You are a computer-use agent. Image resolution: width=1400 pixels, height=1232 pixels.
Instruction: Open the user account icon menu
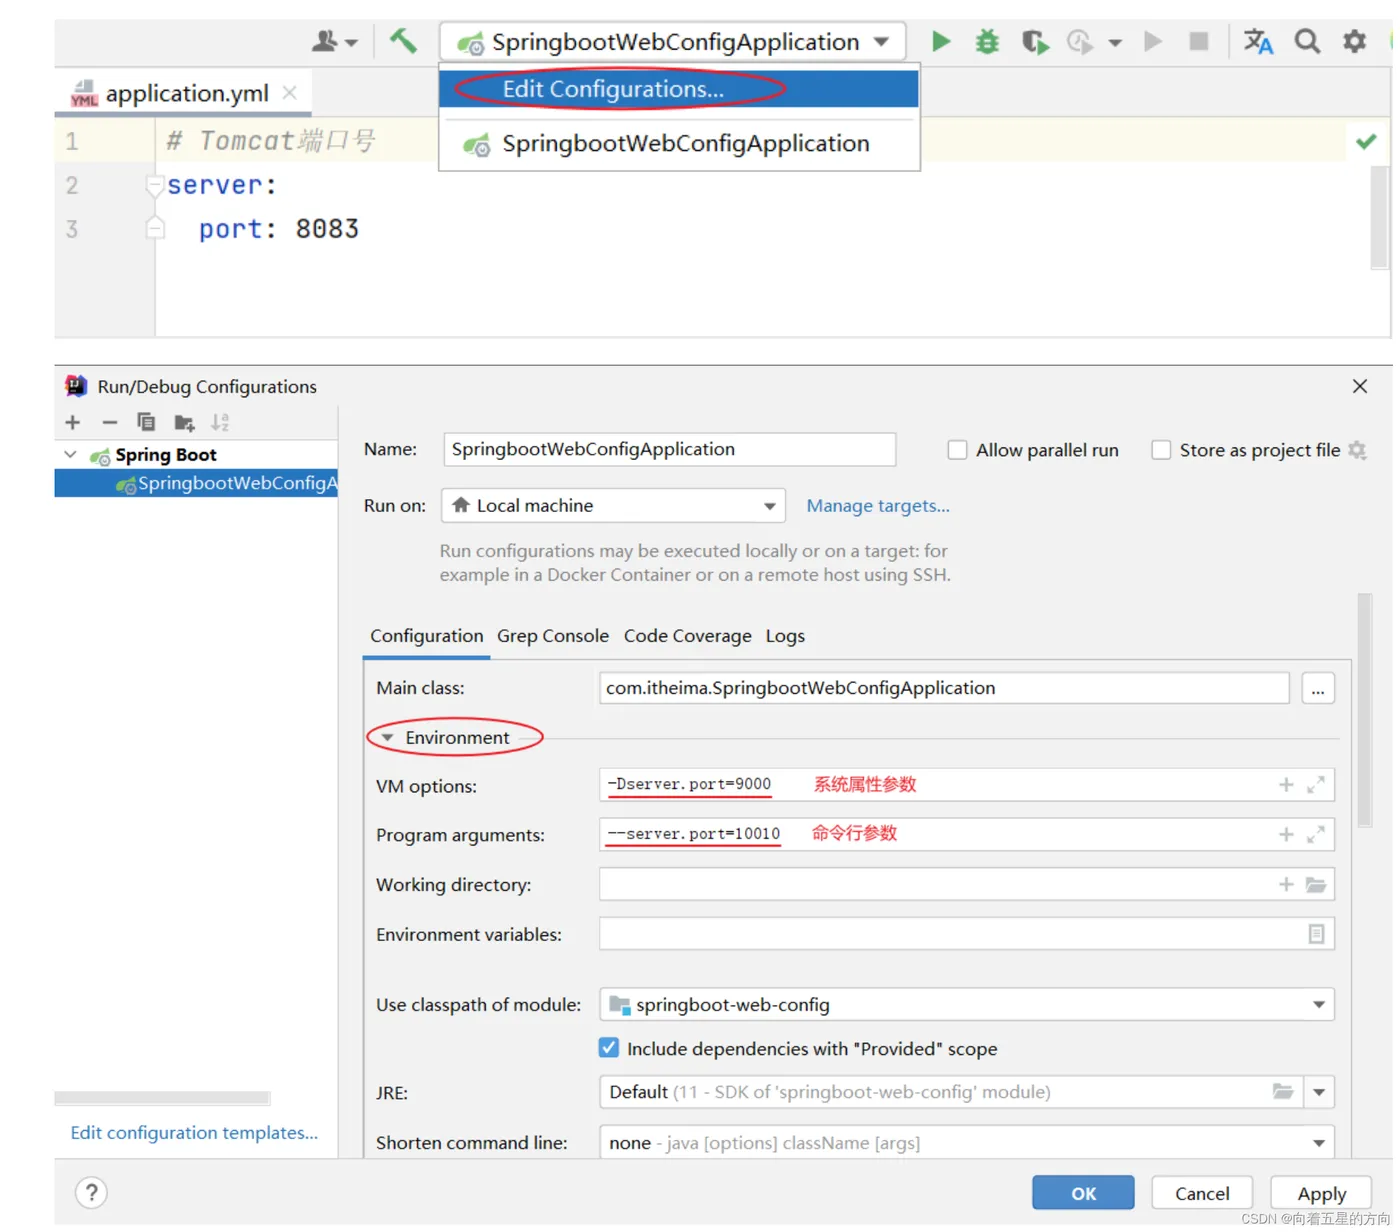(334, 42)
